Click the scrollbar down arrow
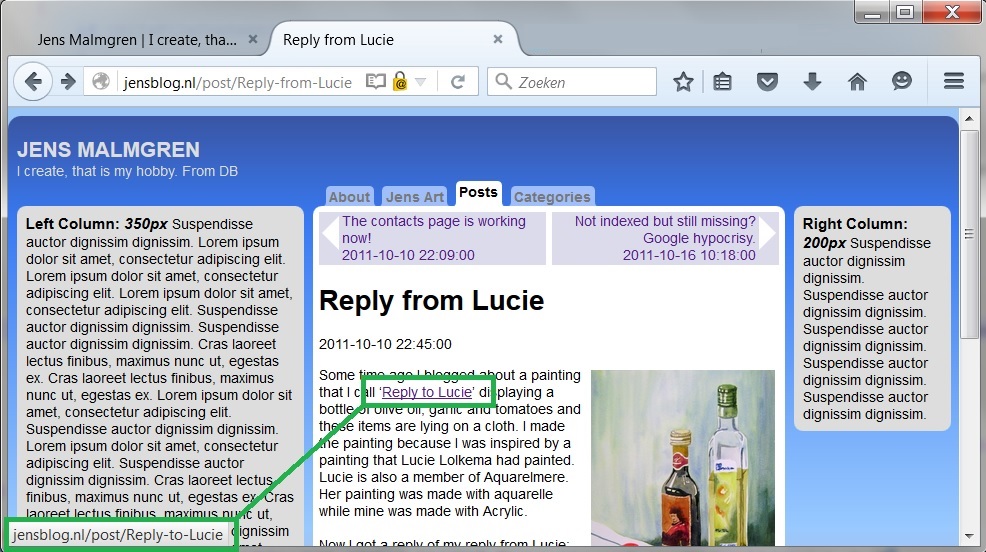The width and height of the screenshot is (986, 552). [969, 536]
